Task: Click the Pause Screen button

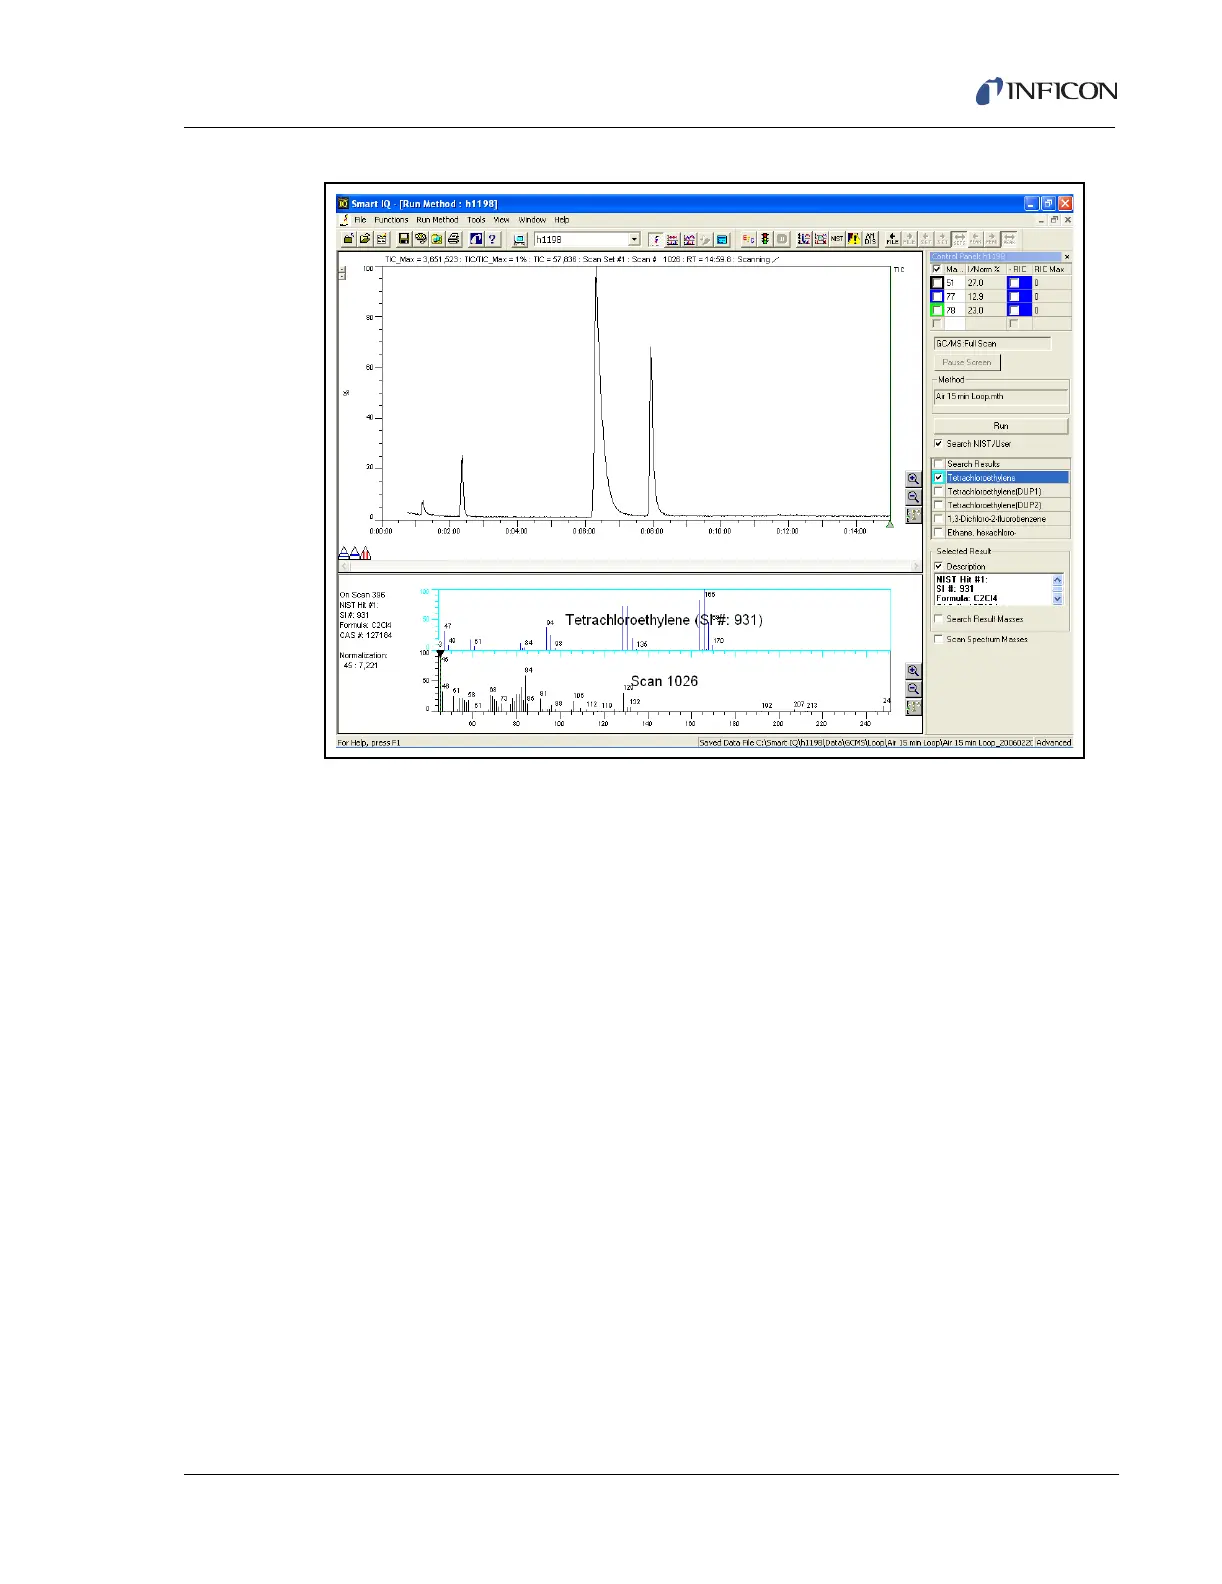Action: (x=966, y=362)
